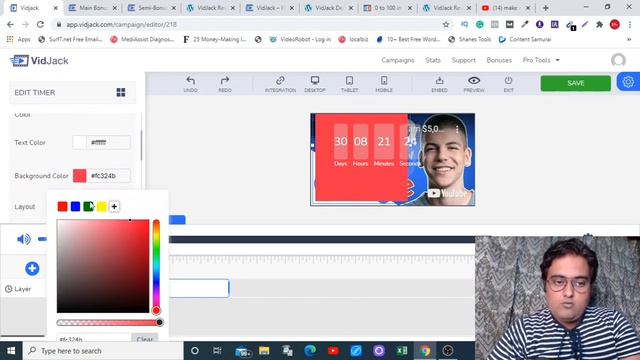Click the Text Color swatch
This screenshot has height=360, width=640.
click(79, 142)
